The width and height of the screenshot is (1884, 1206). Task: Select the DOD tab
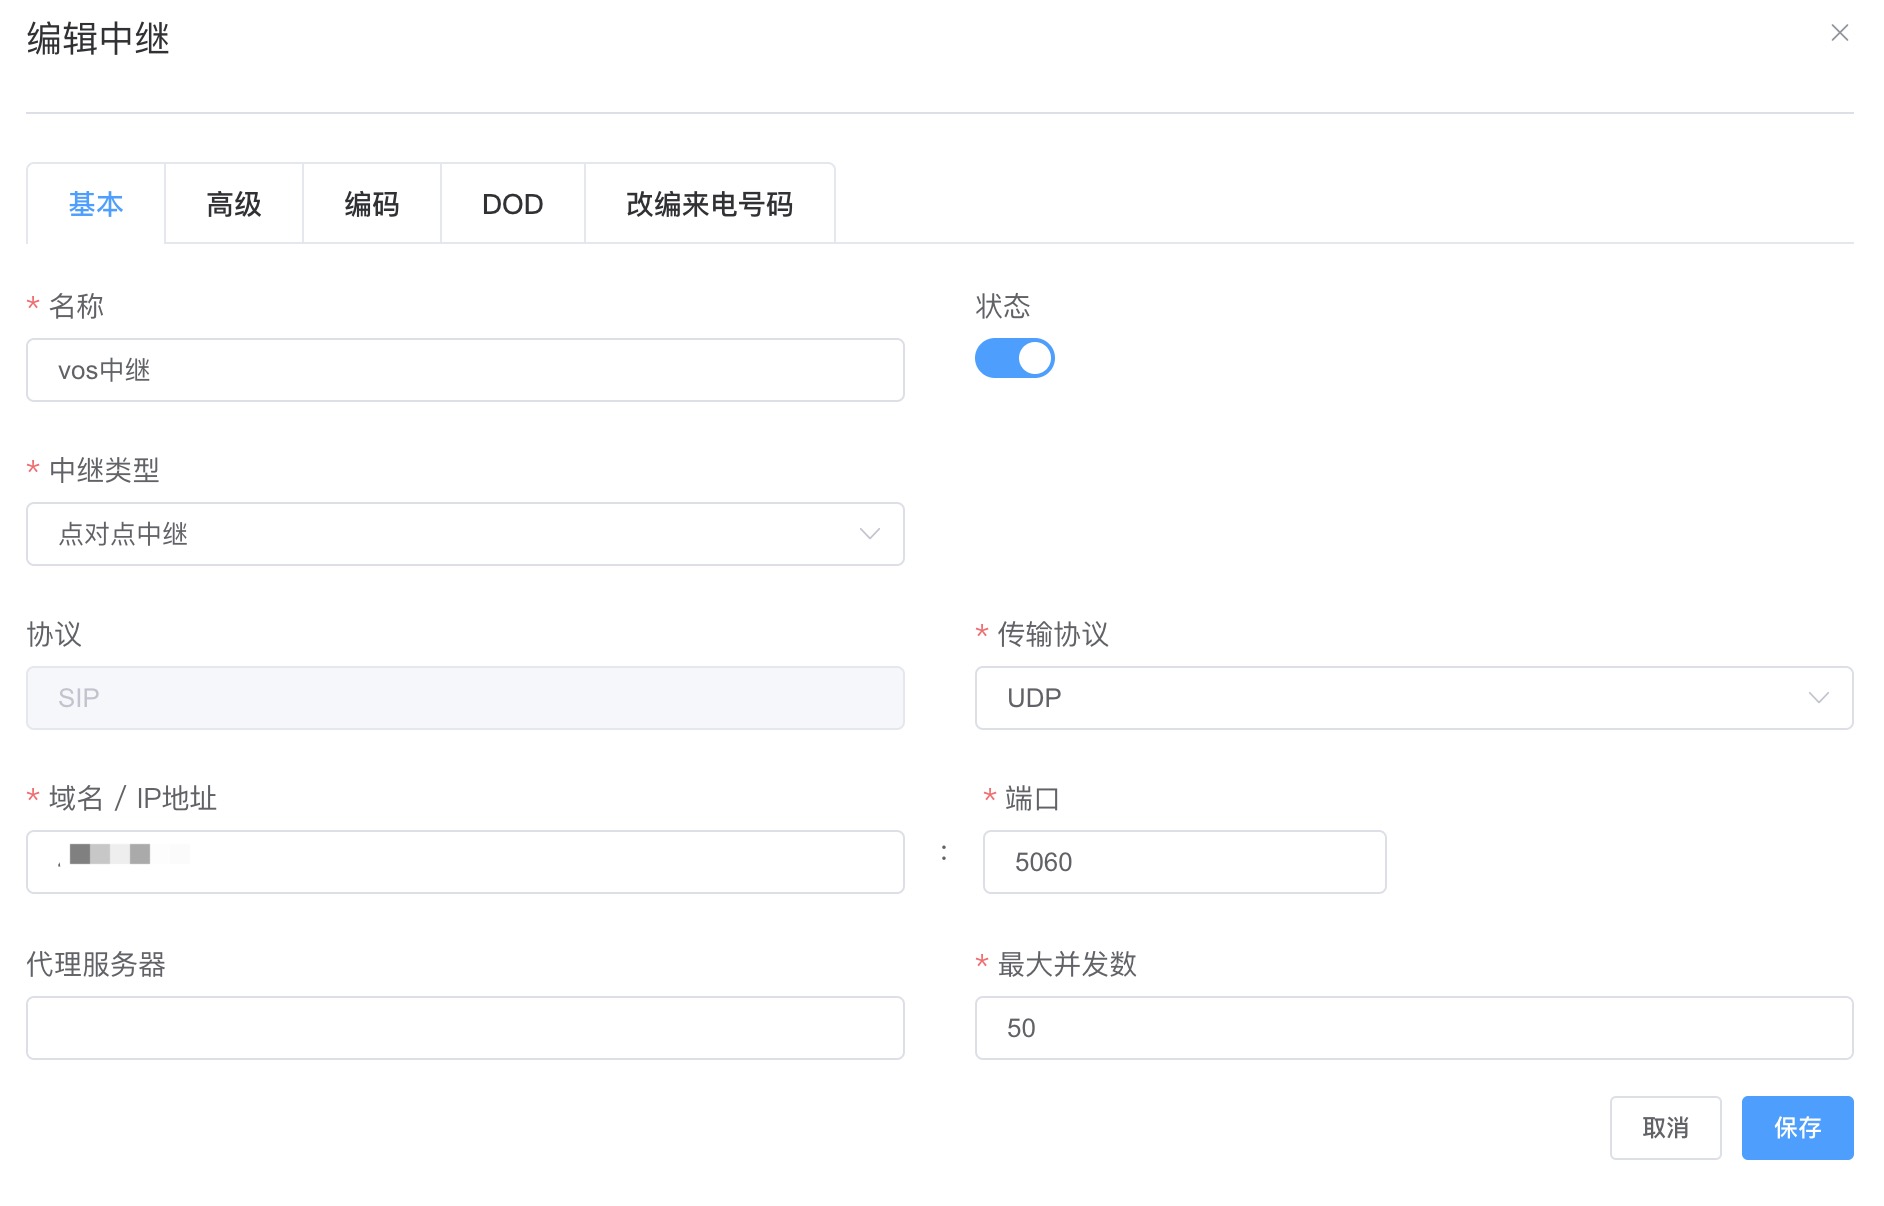[511, 203]
